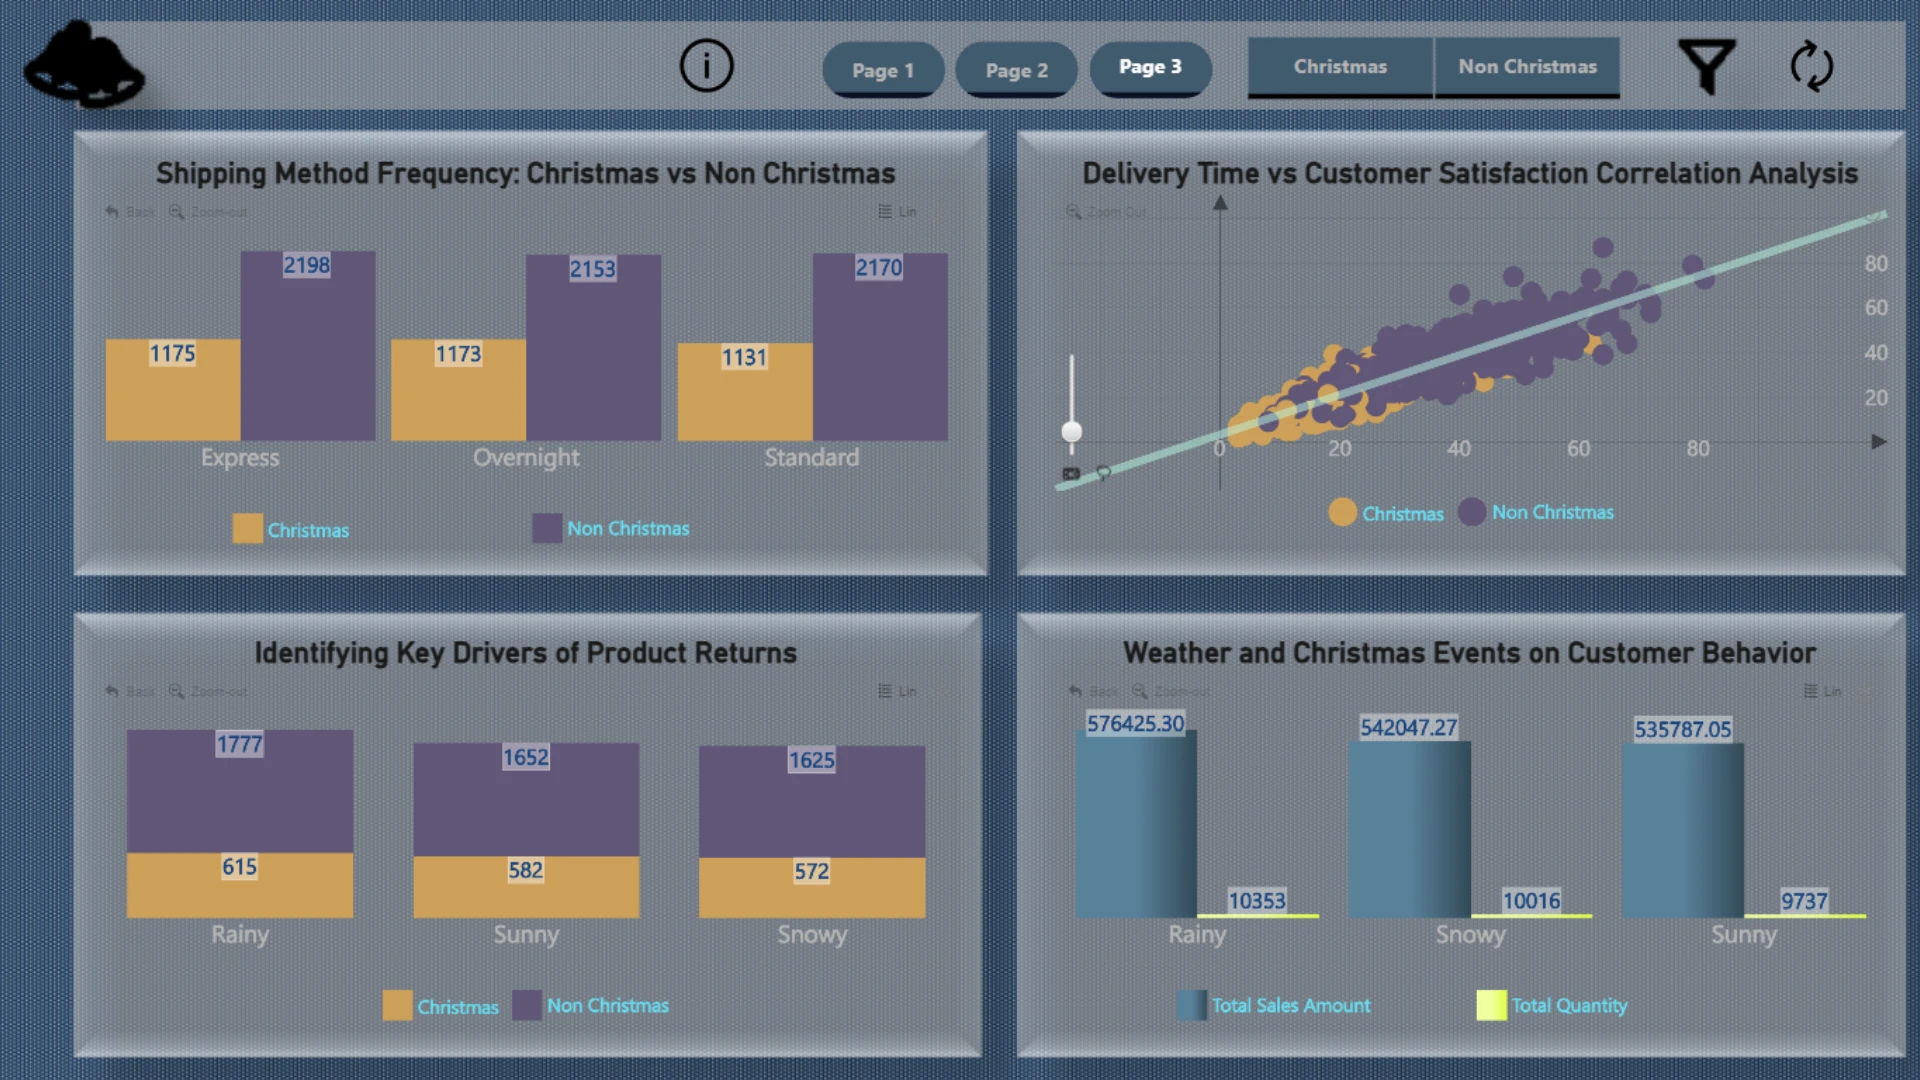1920x1080 pixels.
Task: Click the Delivery Time vs Customer Satisfaction title
Action: pos(1470,174)
